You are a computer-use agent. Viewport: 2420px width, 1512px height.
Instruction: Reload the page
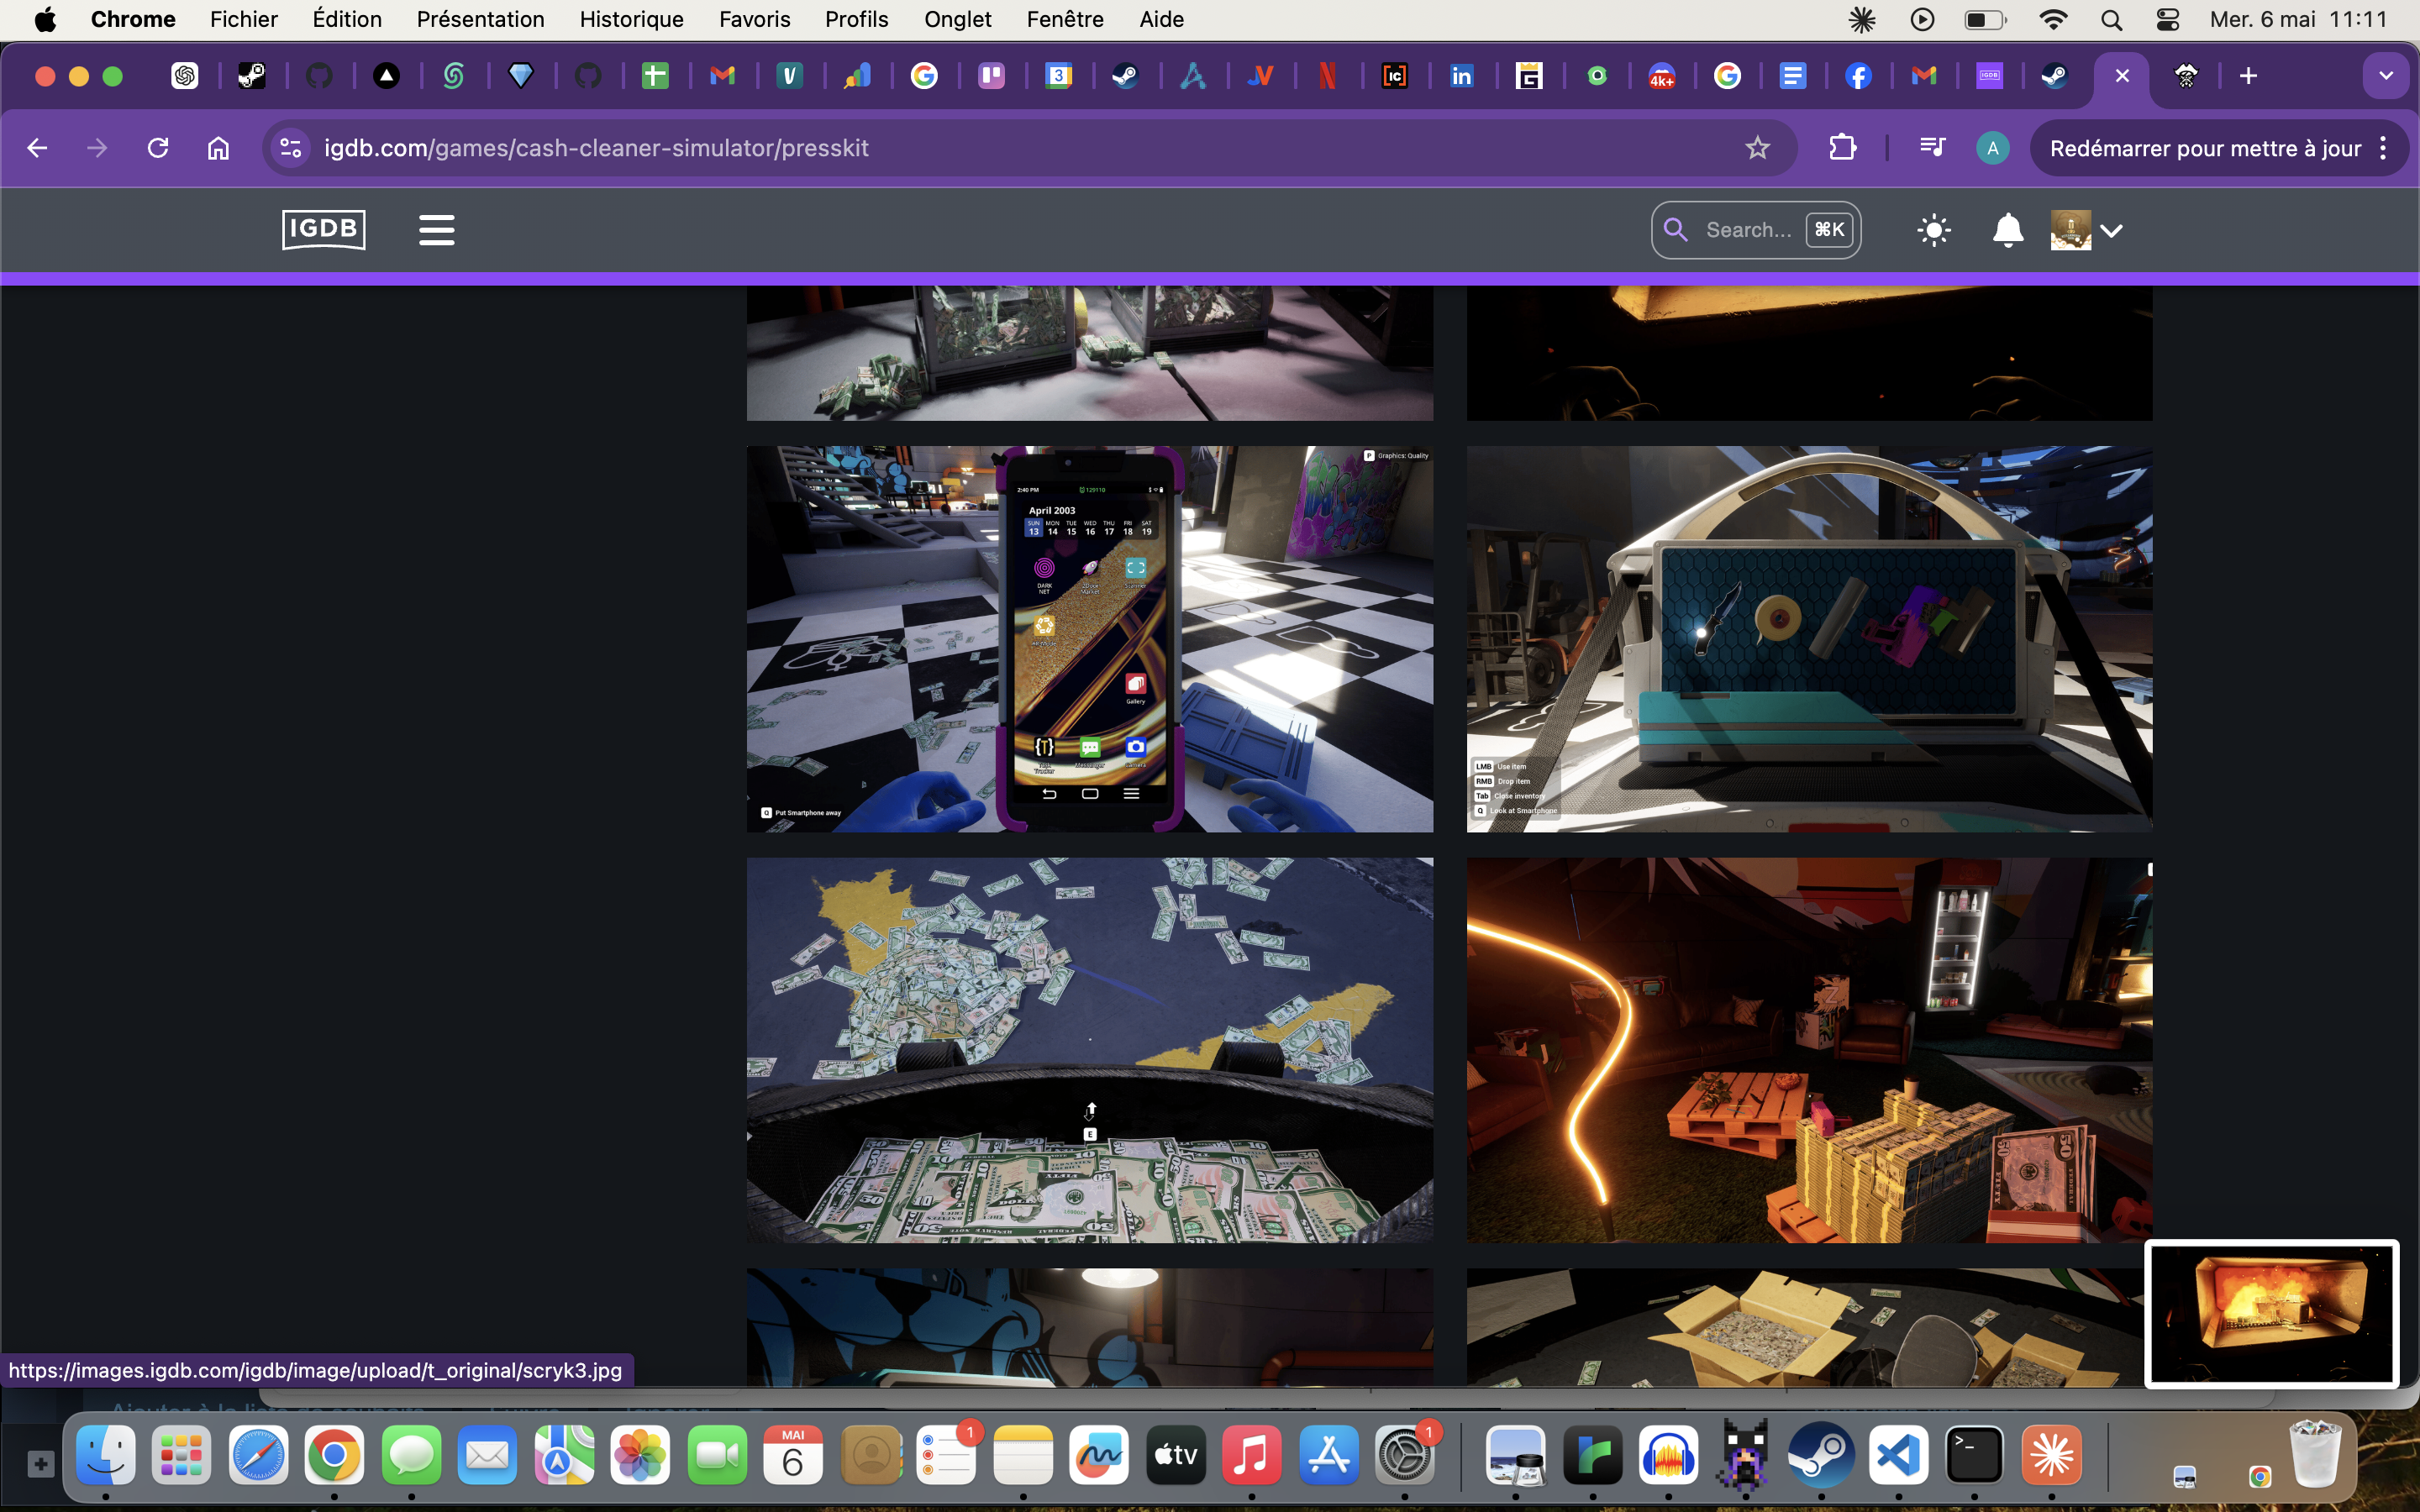point(158,148)
